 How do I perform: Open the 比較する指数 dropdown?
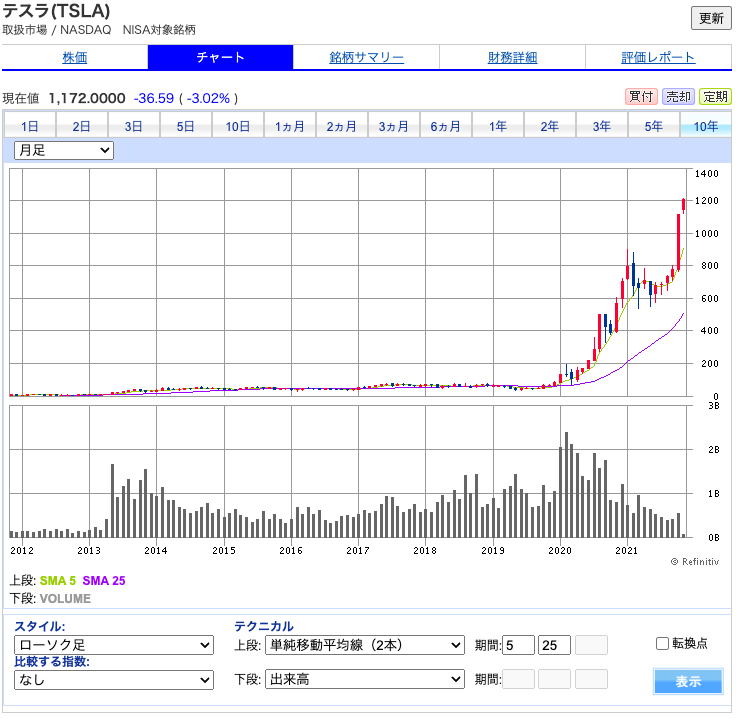click(114, 680)
